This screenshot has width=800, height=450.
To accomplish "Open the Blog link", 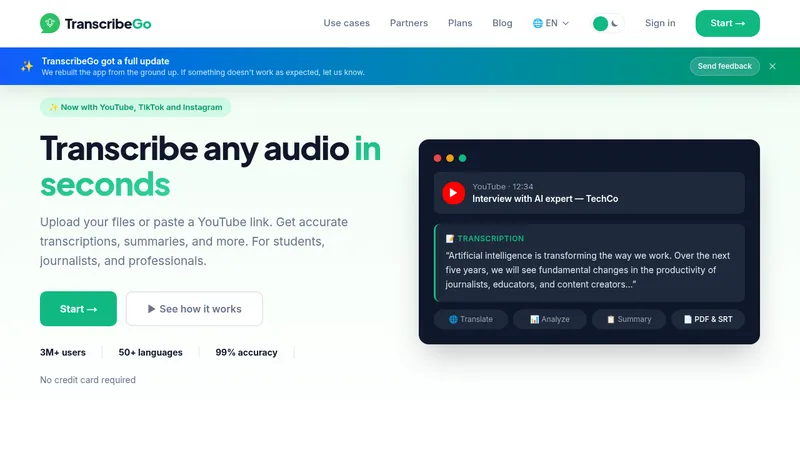I will pos(502,23).
